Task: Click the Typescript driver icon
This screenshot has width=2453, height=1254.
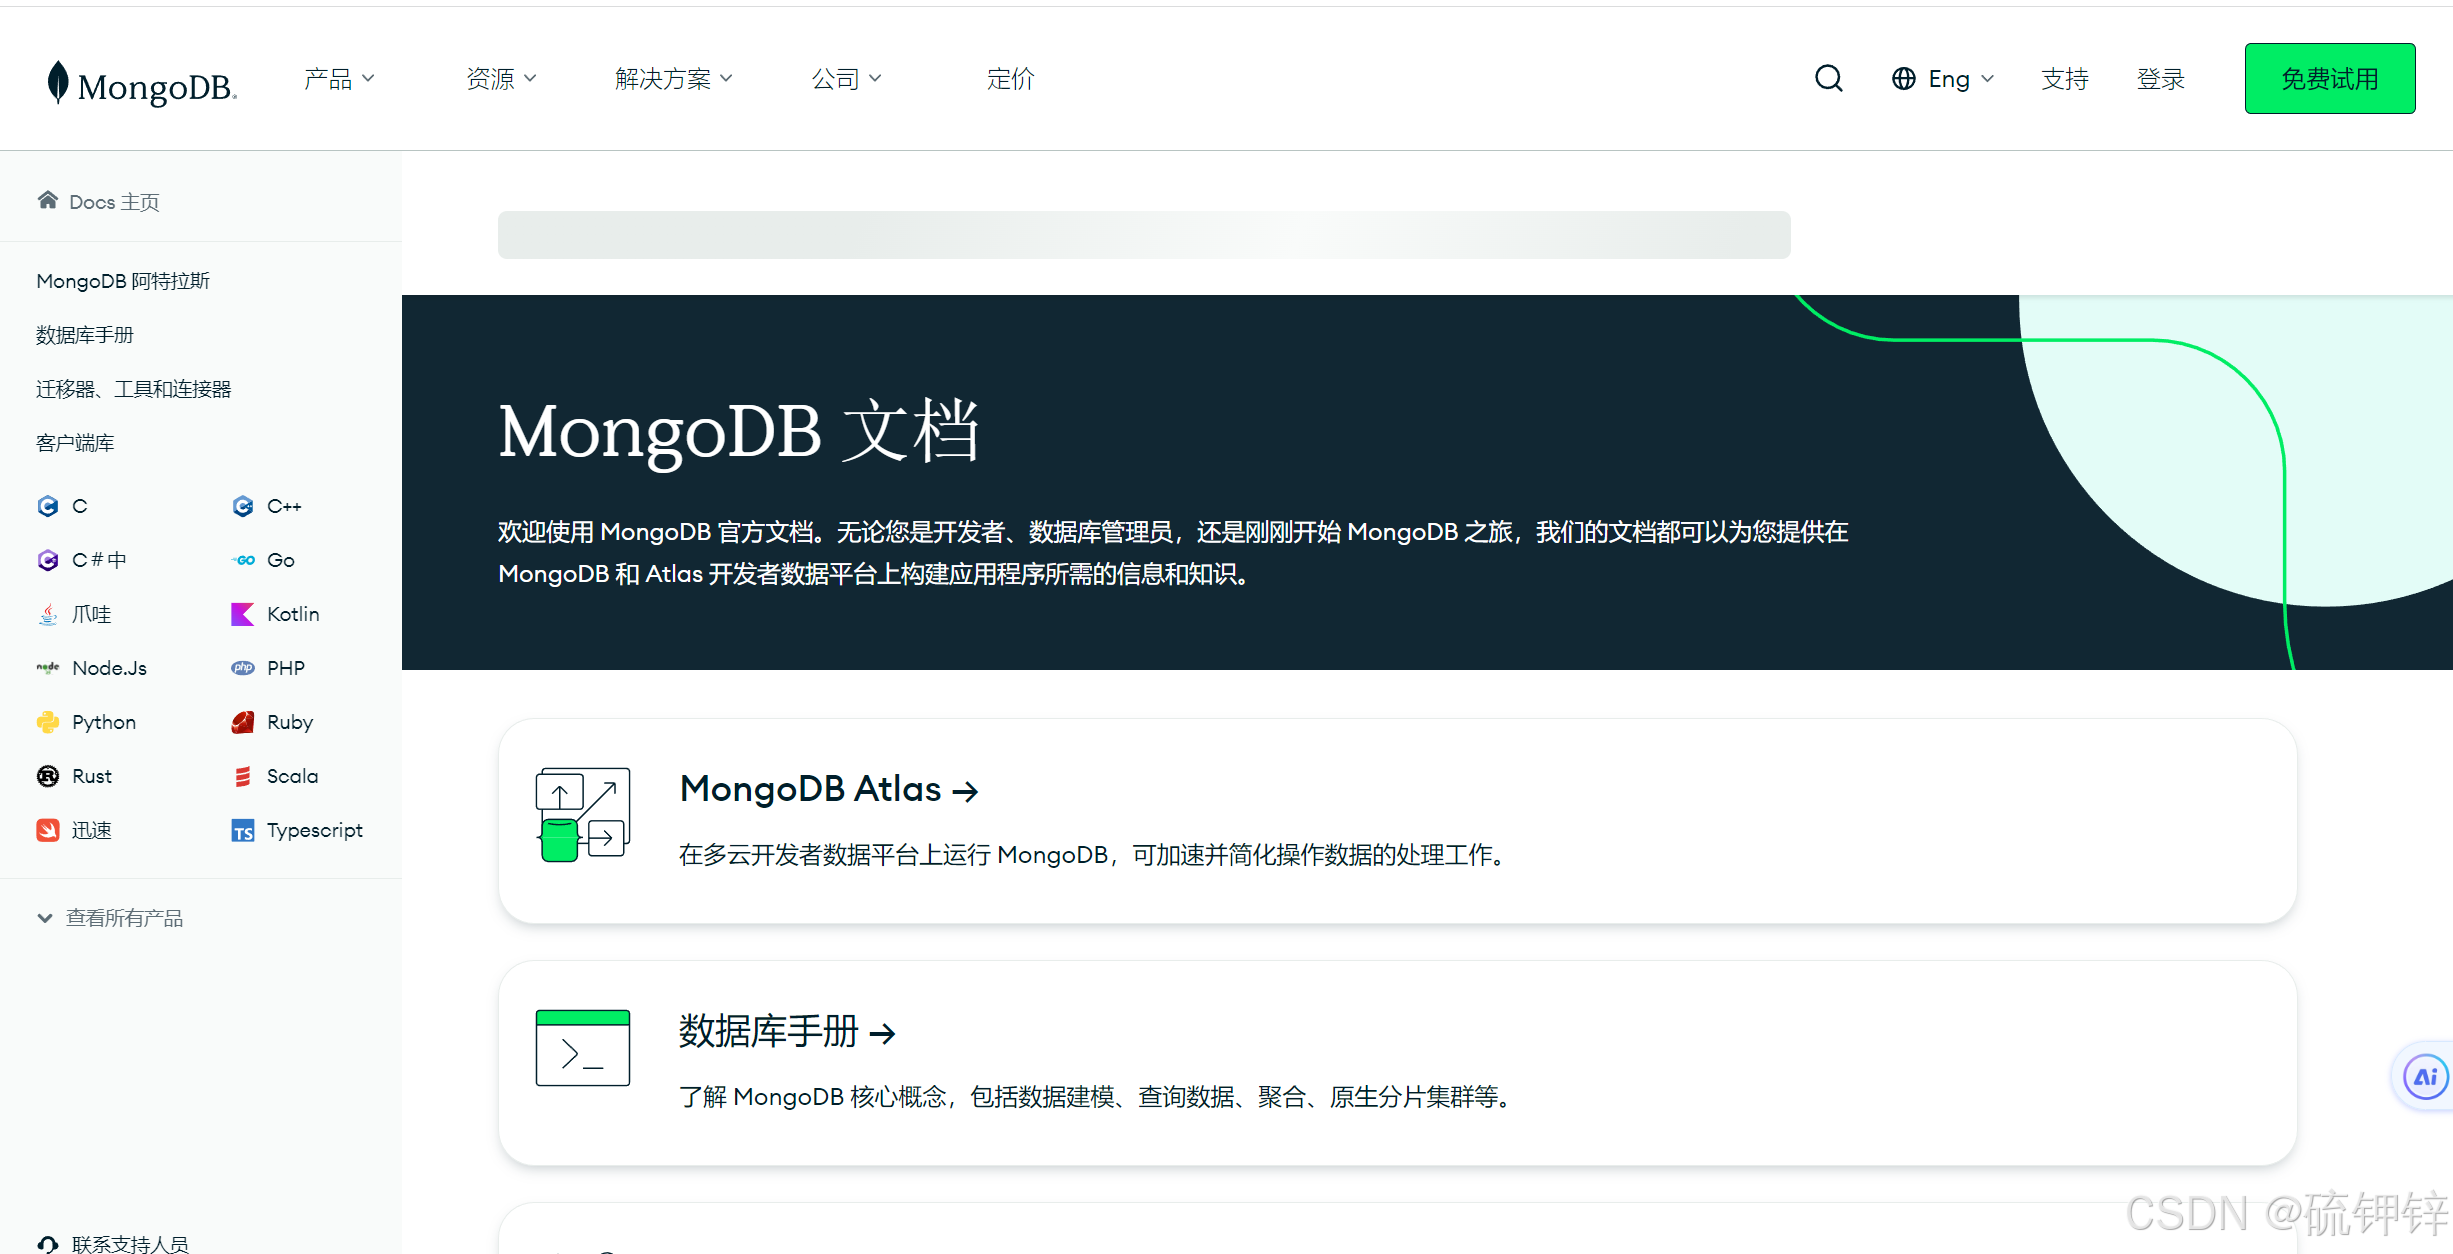Action: tap(241, 829)
